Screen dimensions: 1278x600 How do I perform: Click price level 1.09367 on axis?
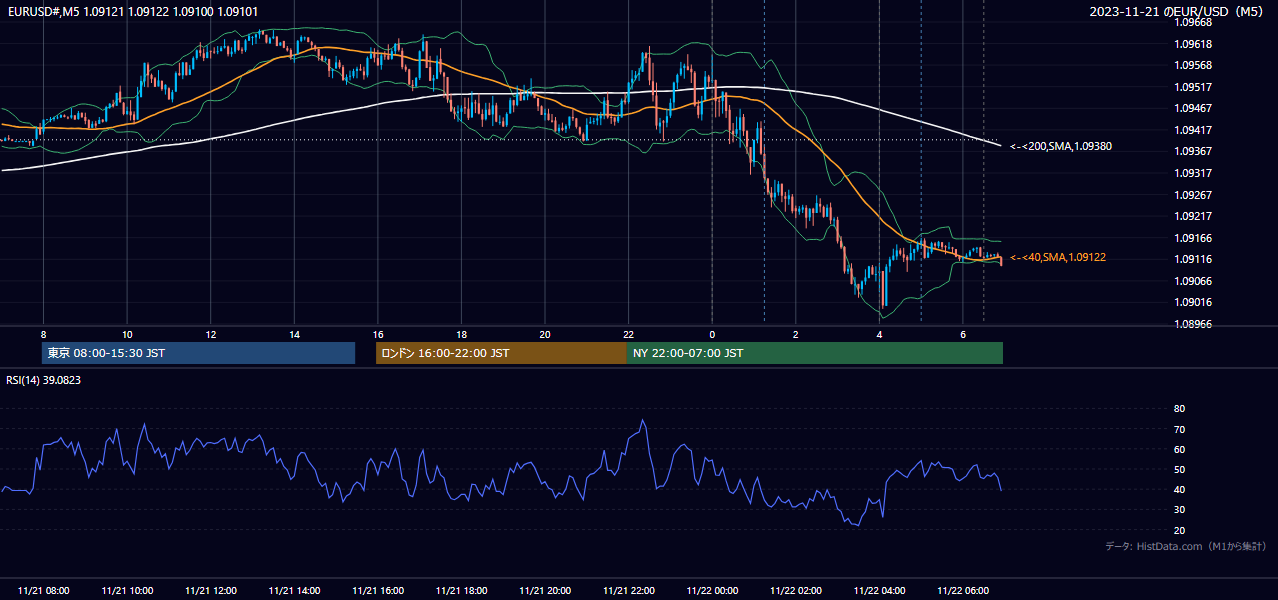tap(1193, 151)
